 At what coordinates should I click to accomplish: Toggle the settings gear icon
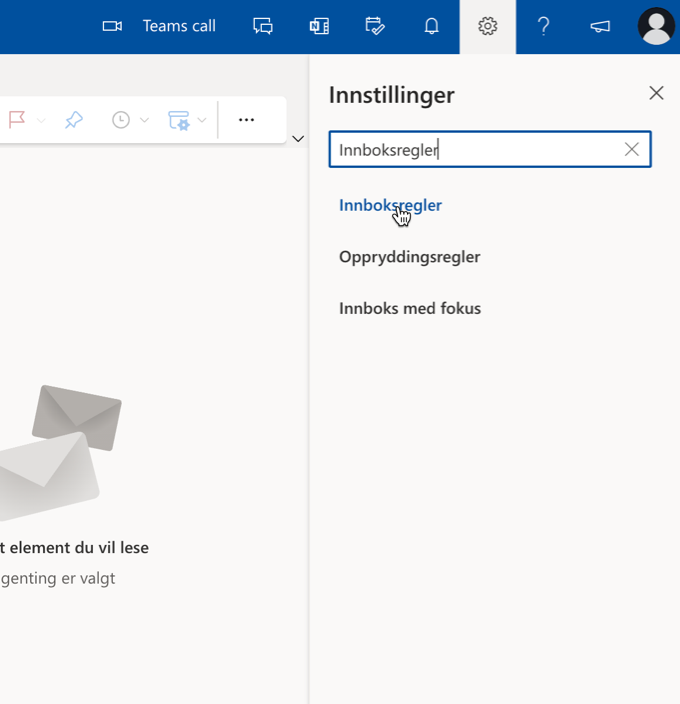click(488, 27)
